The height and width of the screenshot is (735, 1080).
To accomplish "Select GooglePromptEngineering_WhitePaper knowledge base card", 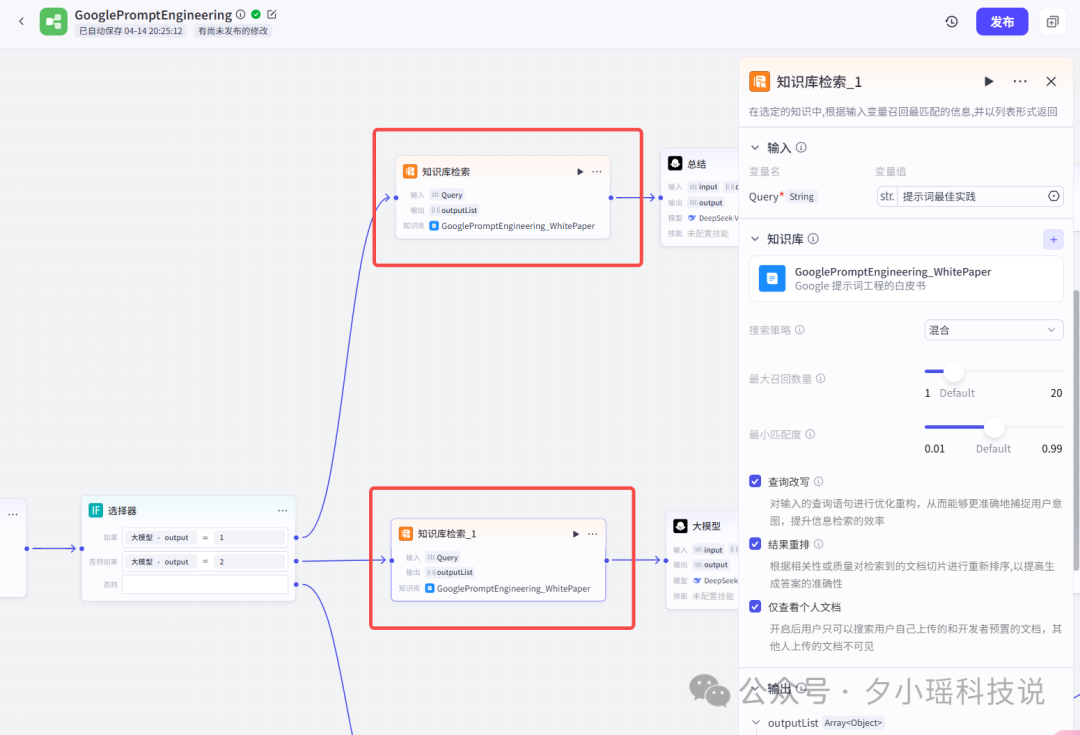I will tap(906, 278).
